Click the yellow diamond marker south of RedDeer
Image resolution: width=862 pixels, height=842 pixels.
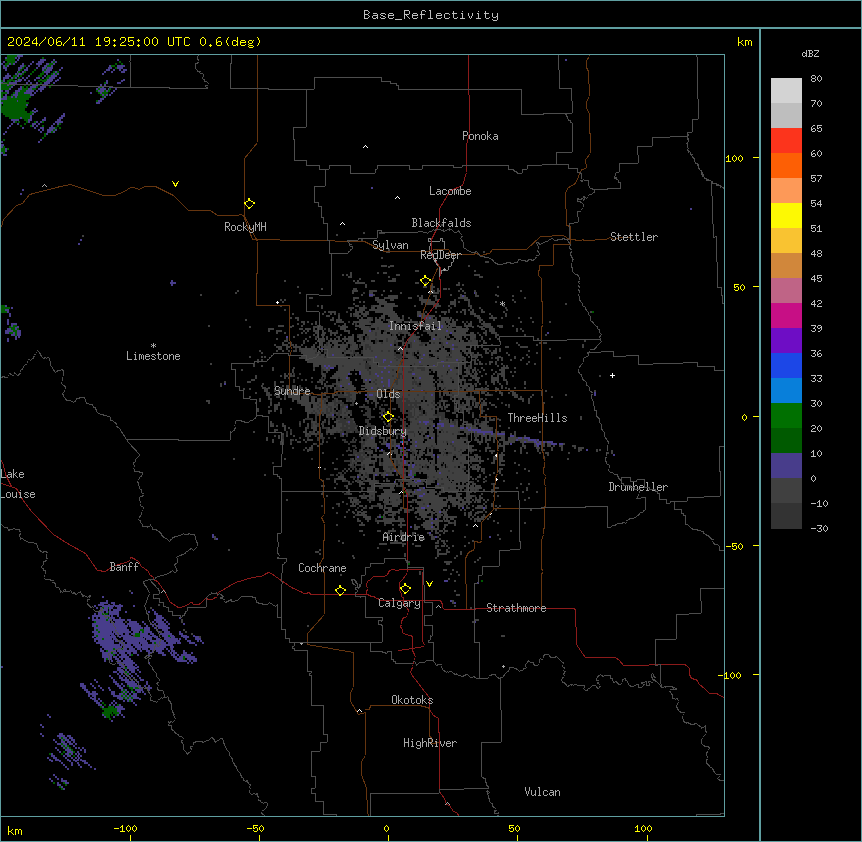(426, 281)
